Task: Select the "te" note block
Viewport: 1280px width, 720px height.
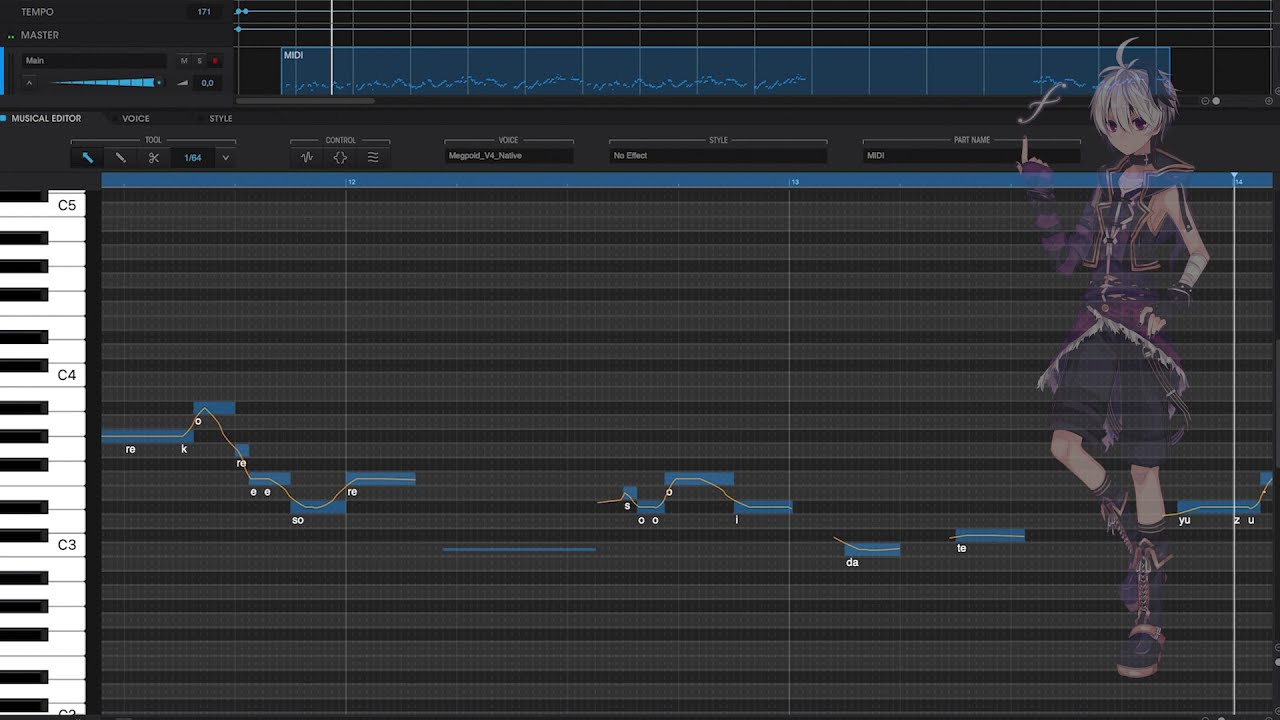Action: click(x=990, y=535)
